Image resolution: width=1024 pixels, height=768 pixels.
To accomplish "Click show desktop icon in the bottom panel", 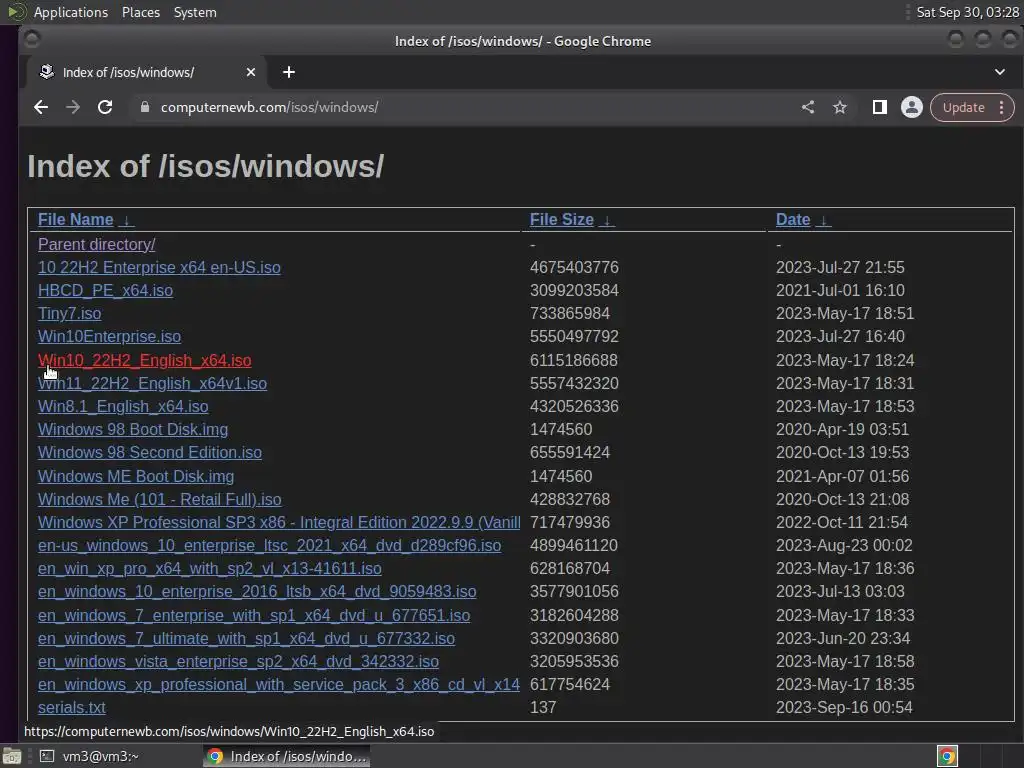I will point(12,756).
